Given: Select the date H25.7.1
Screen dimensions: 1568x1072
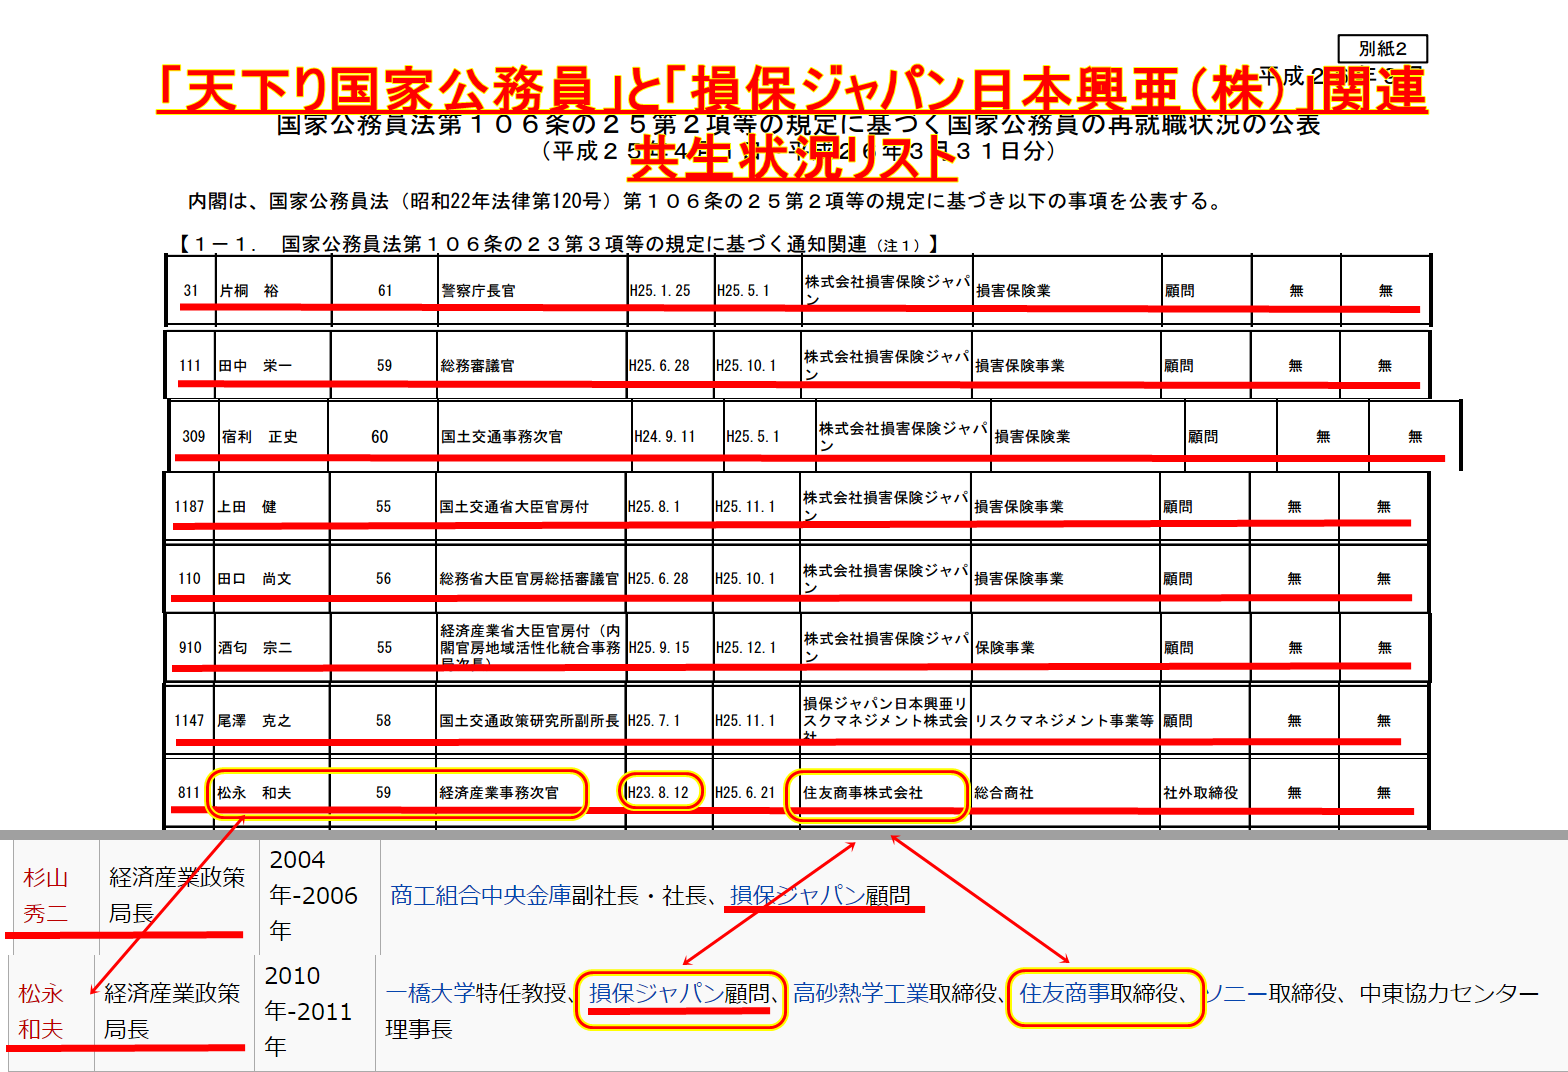Looking at the screenshot, I should 654,721.
